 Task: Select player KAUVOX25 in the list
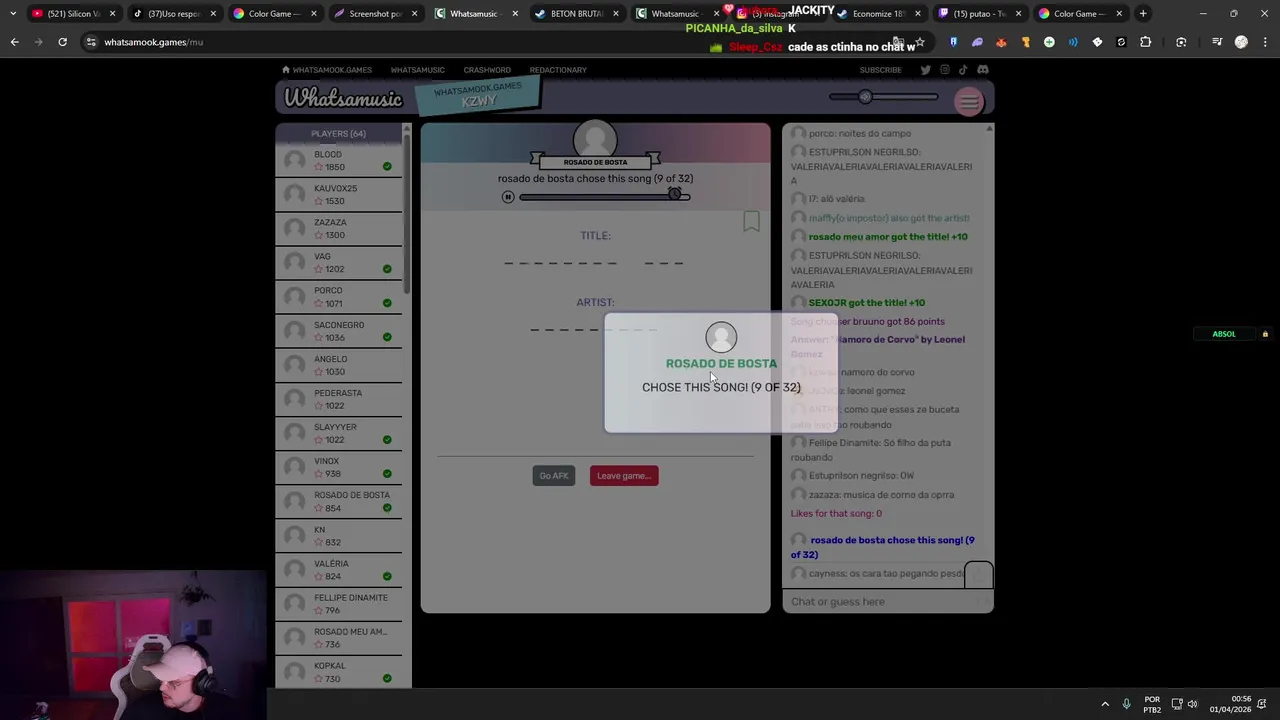339,194
